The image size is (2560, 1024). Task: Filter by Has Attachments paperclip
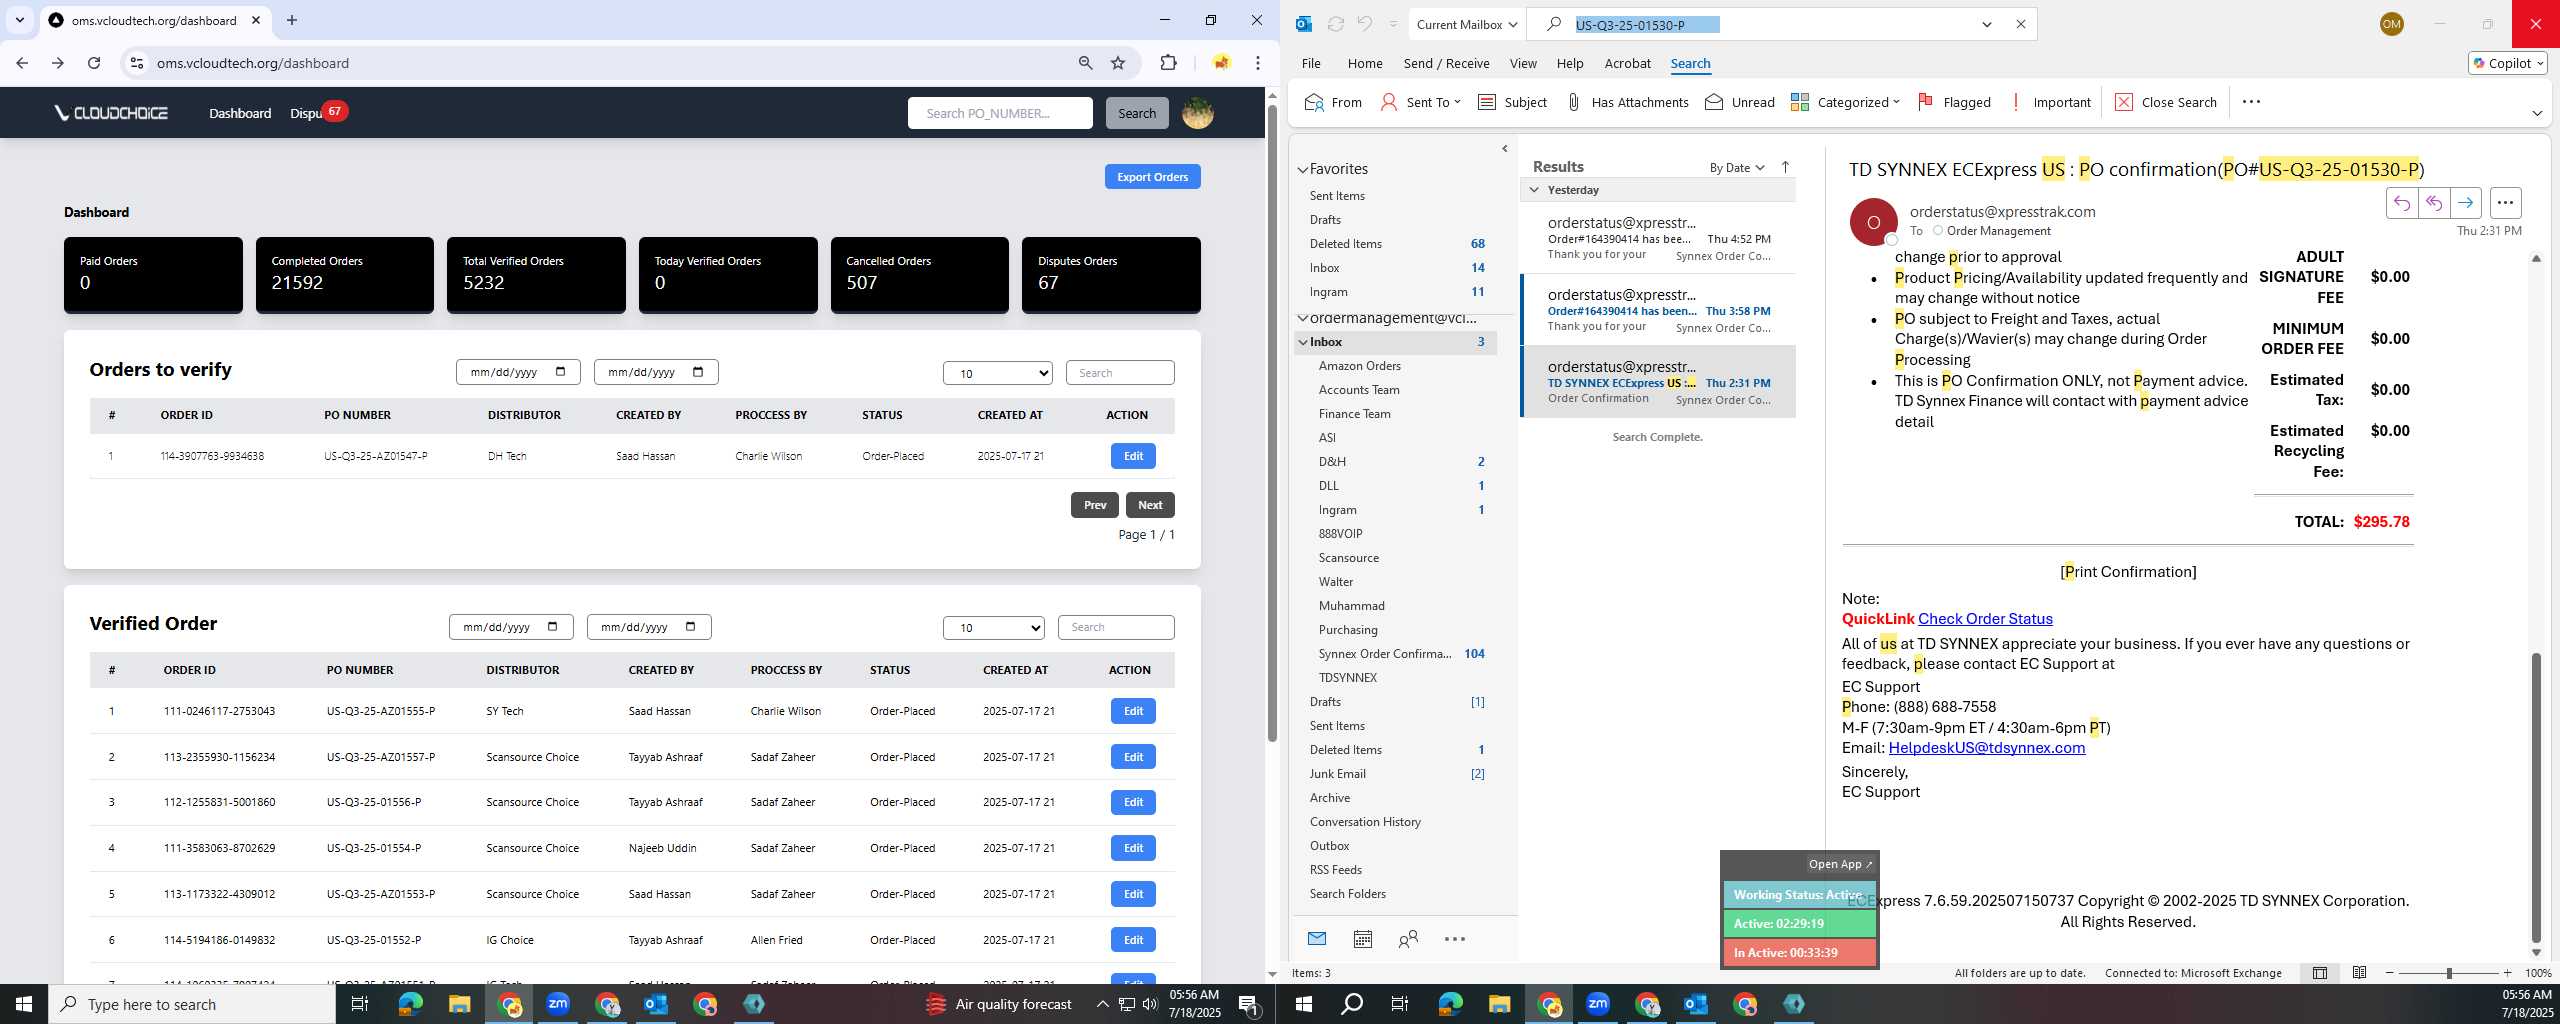click(1627, 102)
